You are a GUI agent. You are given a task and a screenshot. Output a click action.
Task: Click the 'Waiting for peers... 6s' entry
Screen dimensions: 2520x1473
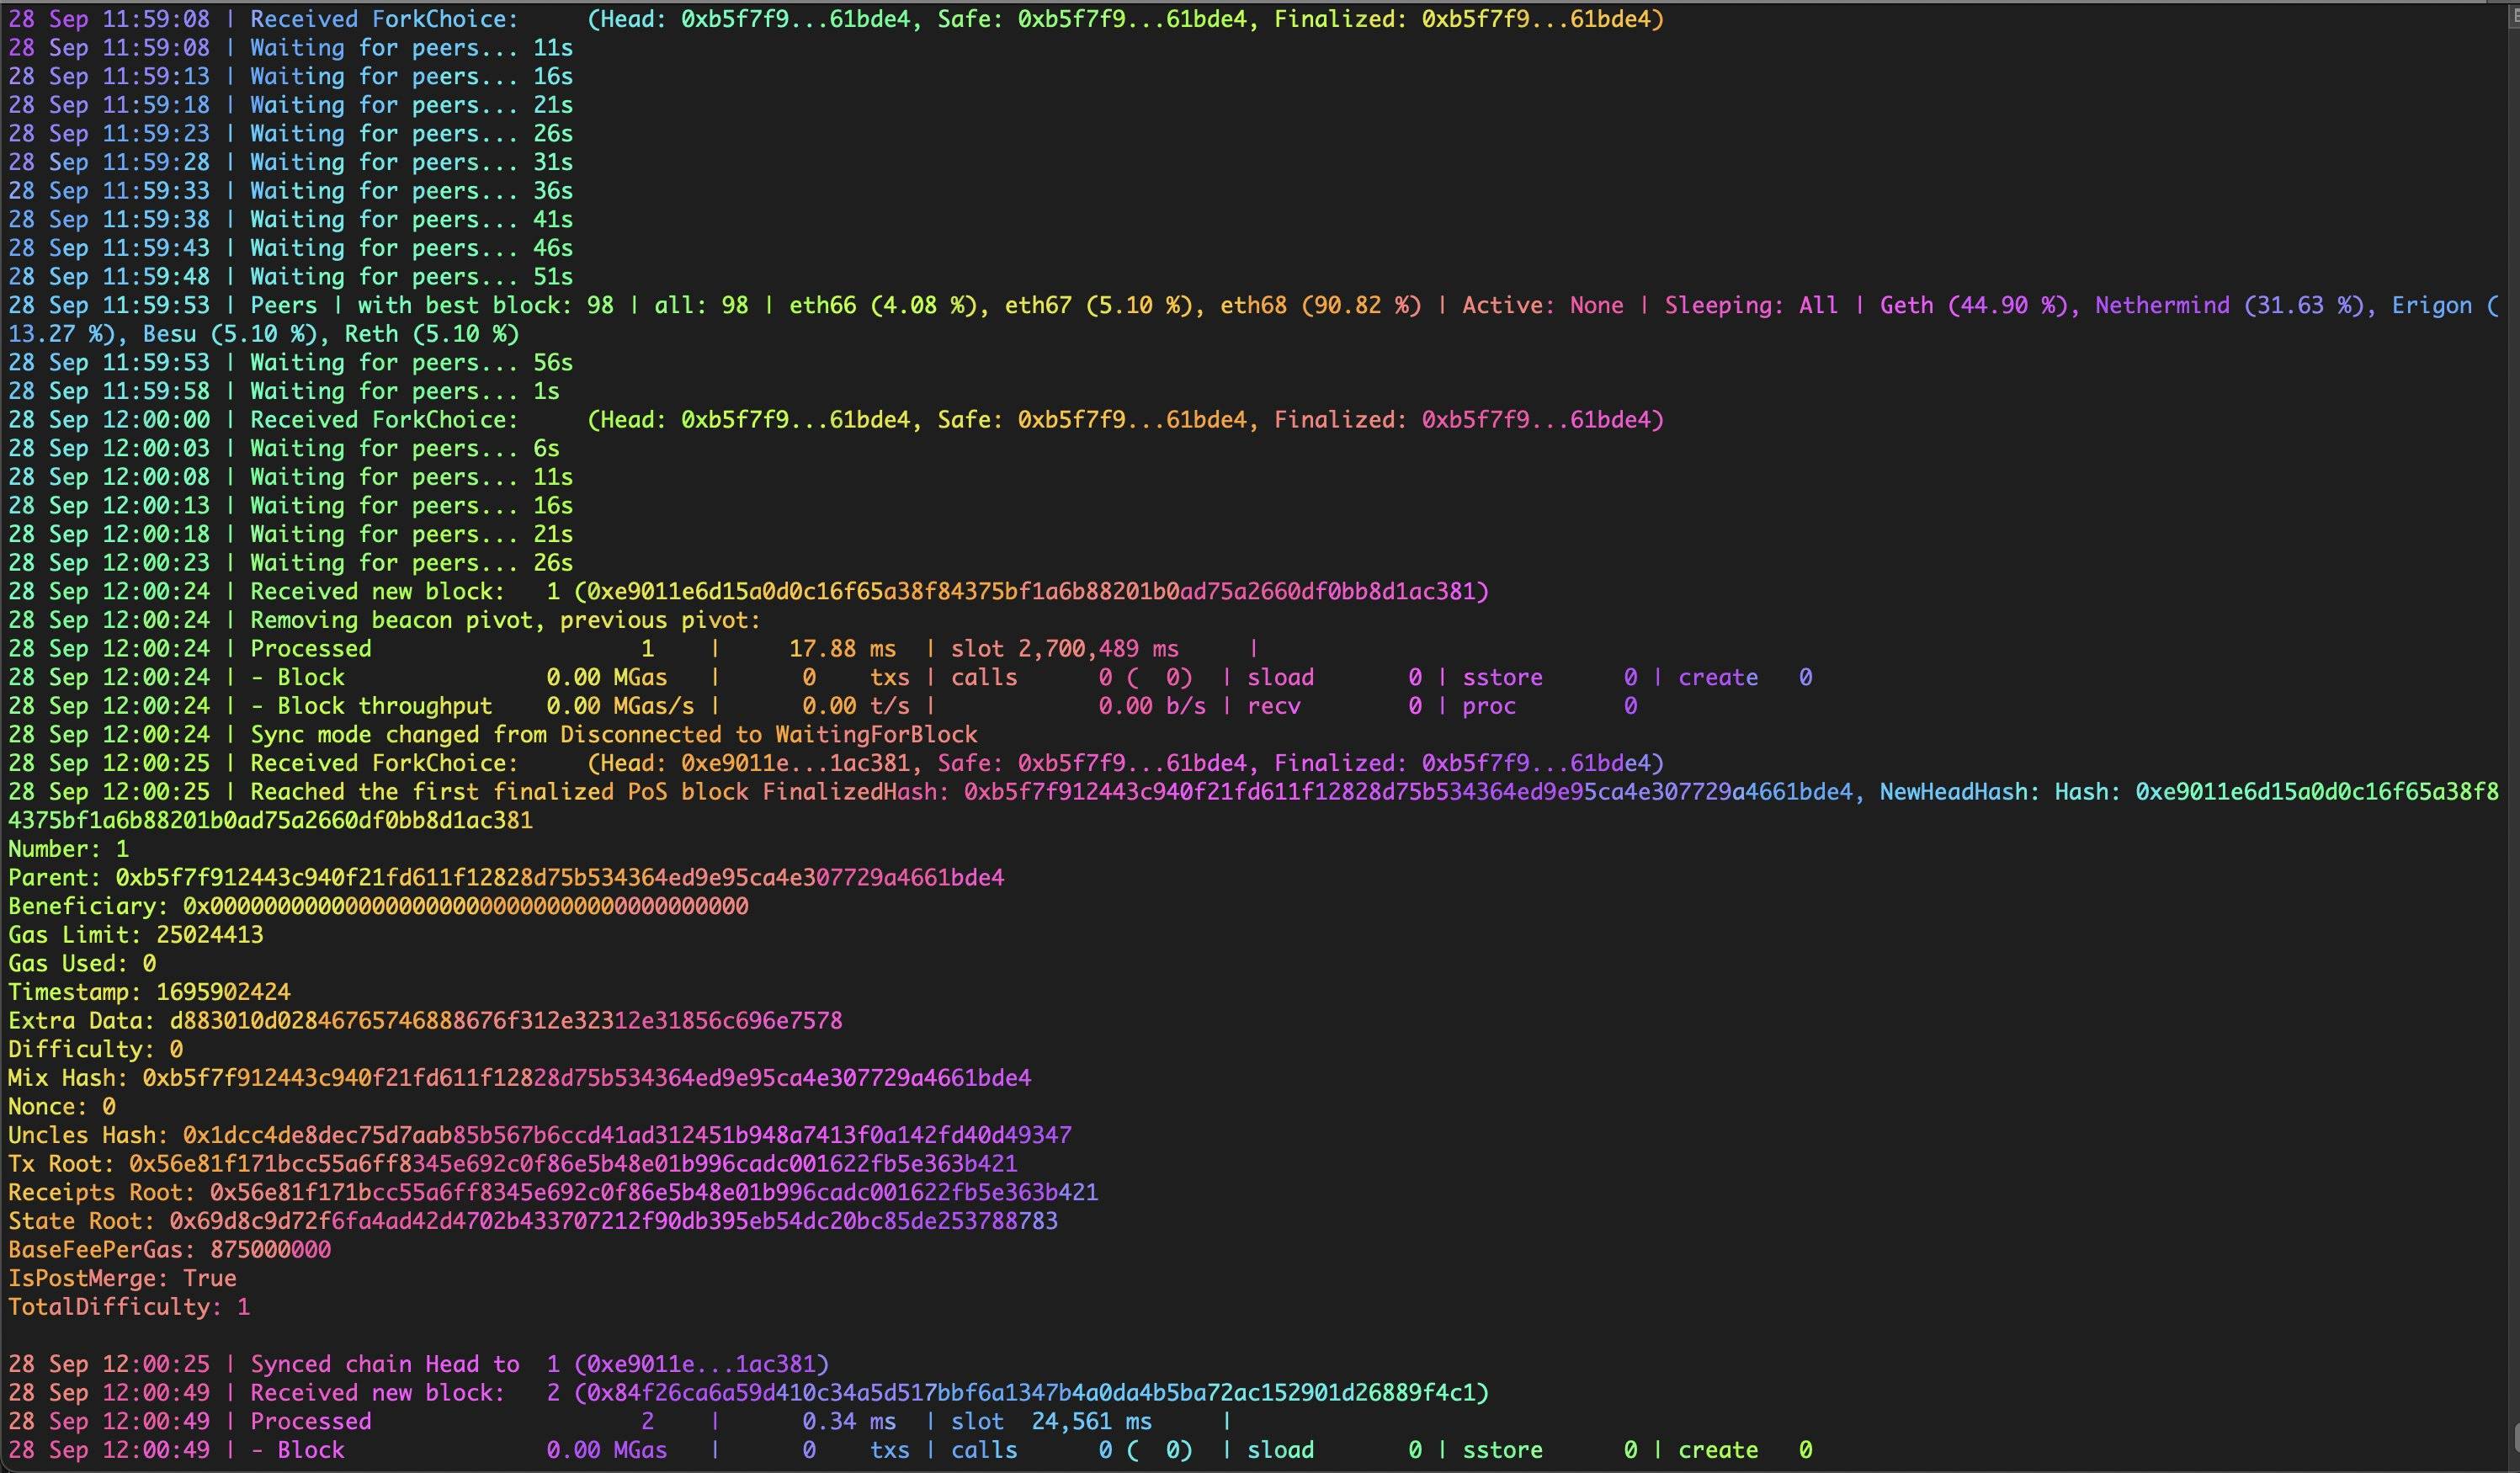point(284,449)
